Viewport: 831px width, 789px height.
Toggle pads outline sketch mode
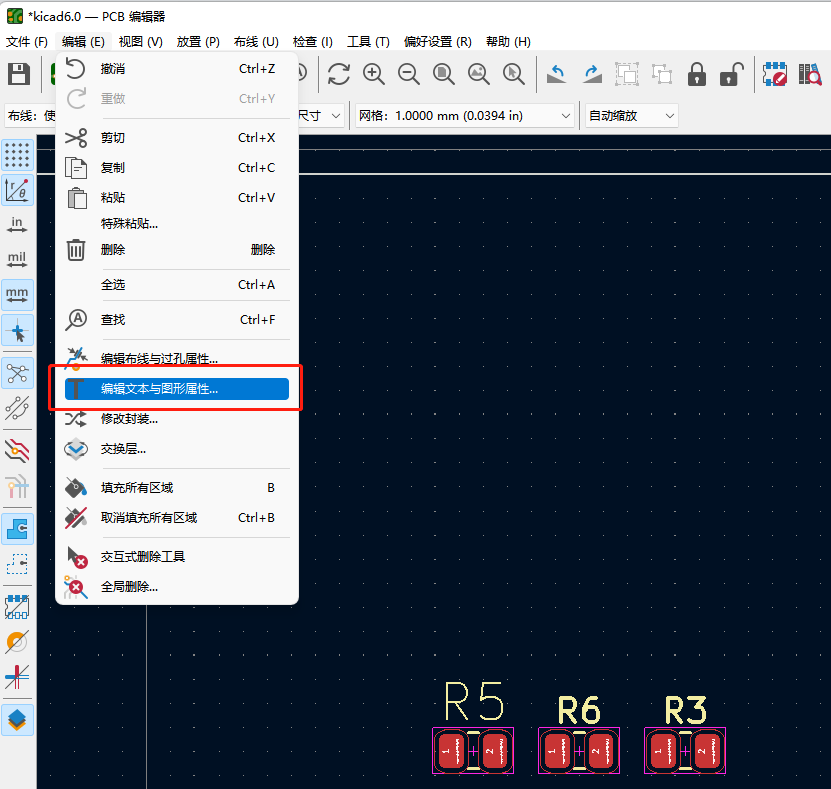click(x=17, y=607)
